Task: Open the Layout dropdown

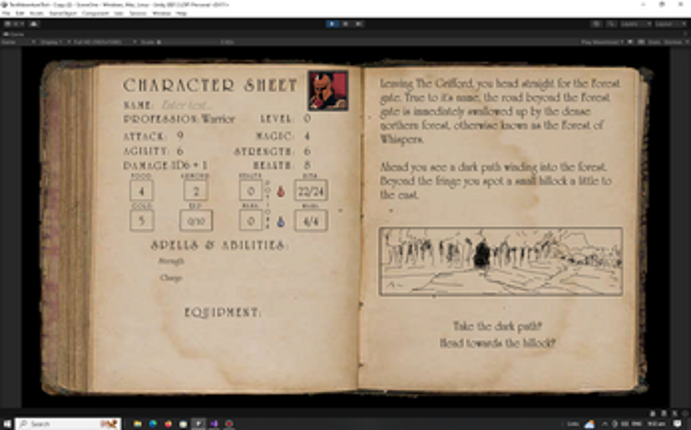Action: (x=670, y=24)
